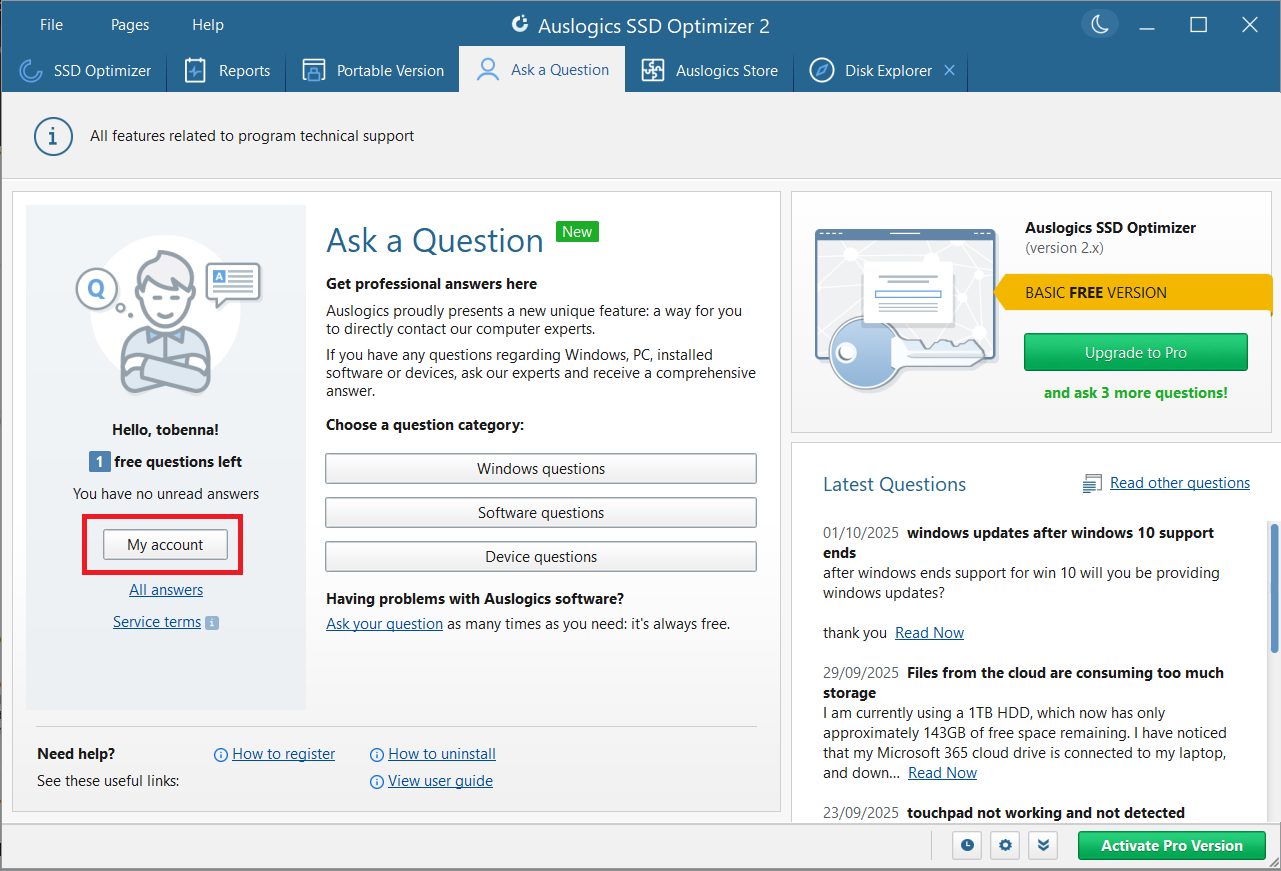Open the scheduler clock icon in bottom bar
The height and width of the screenshot is (871, 1281).
(967, 846)
